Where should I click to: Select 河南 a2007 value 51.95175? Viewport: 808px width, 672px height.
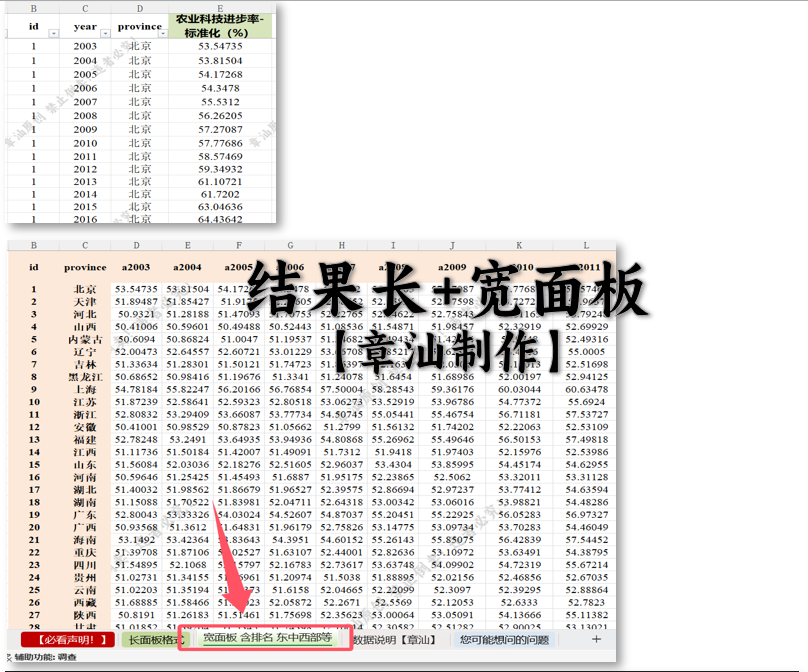[342, 477]
